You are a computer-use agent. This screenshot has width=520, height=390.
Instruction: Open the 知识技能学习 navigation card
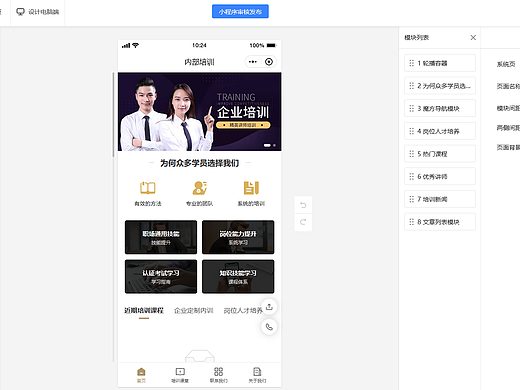238,277
